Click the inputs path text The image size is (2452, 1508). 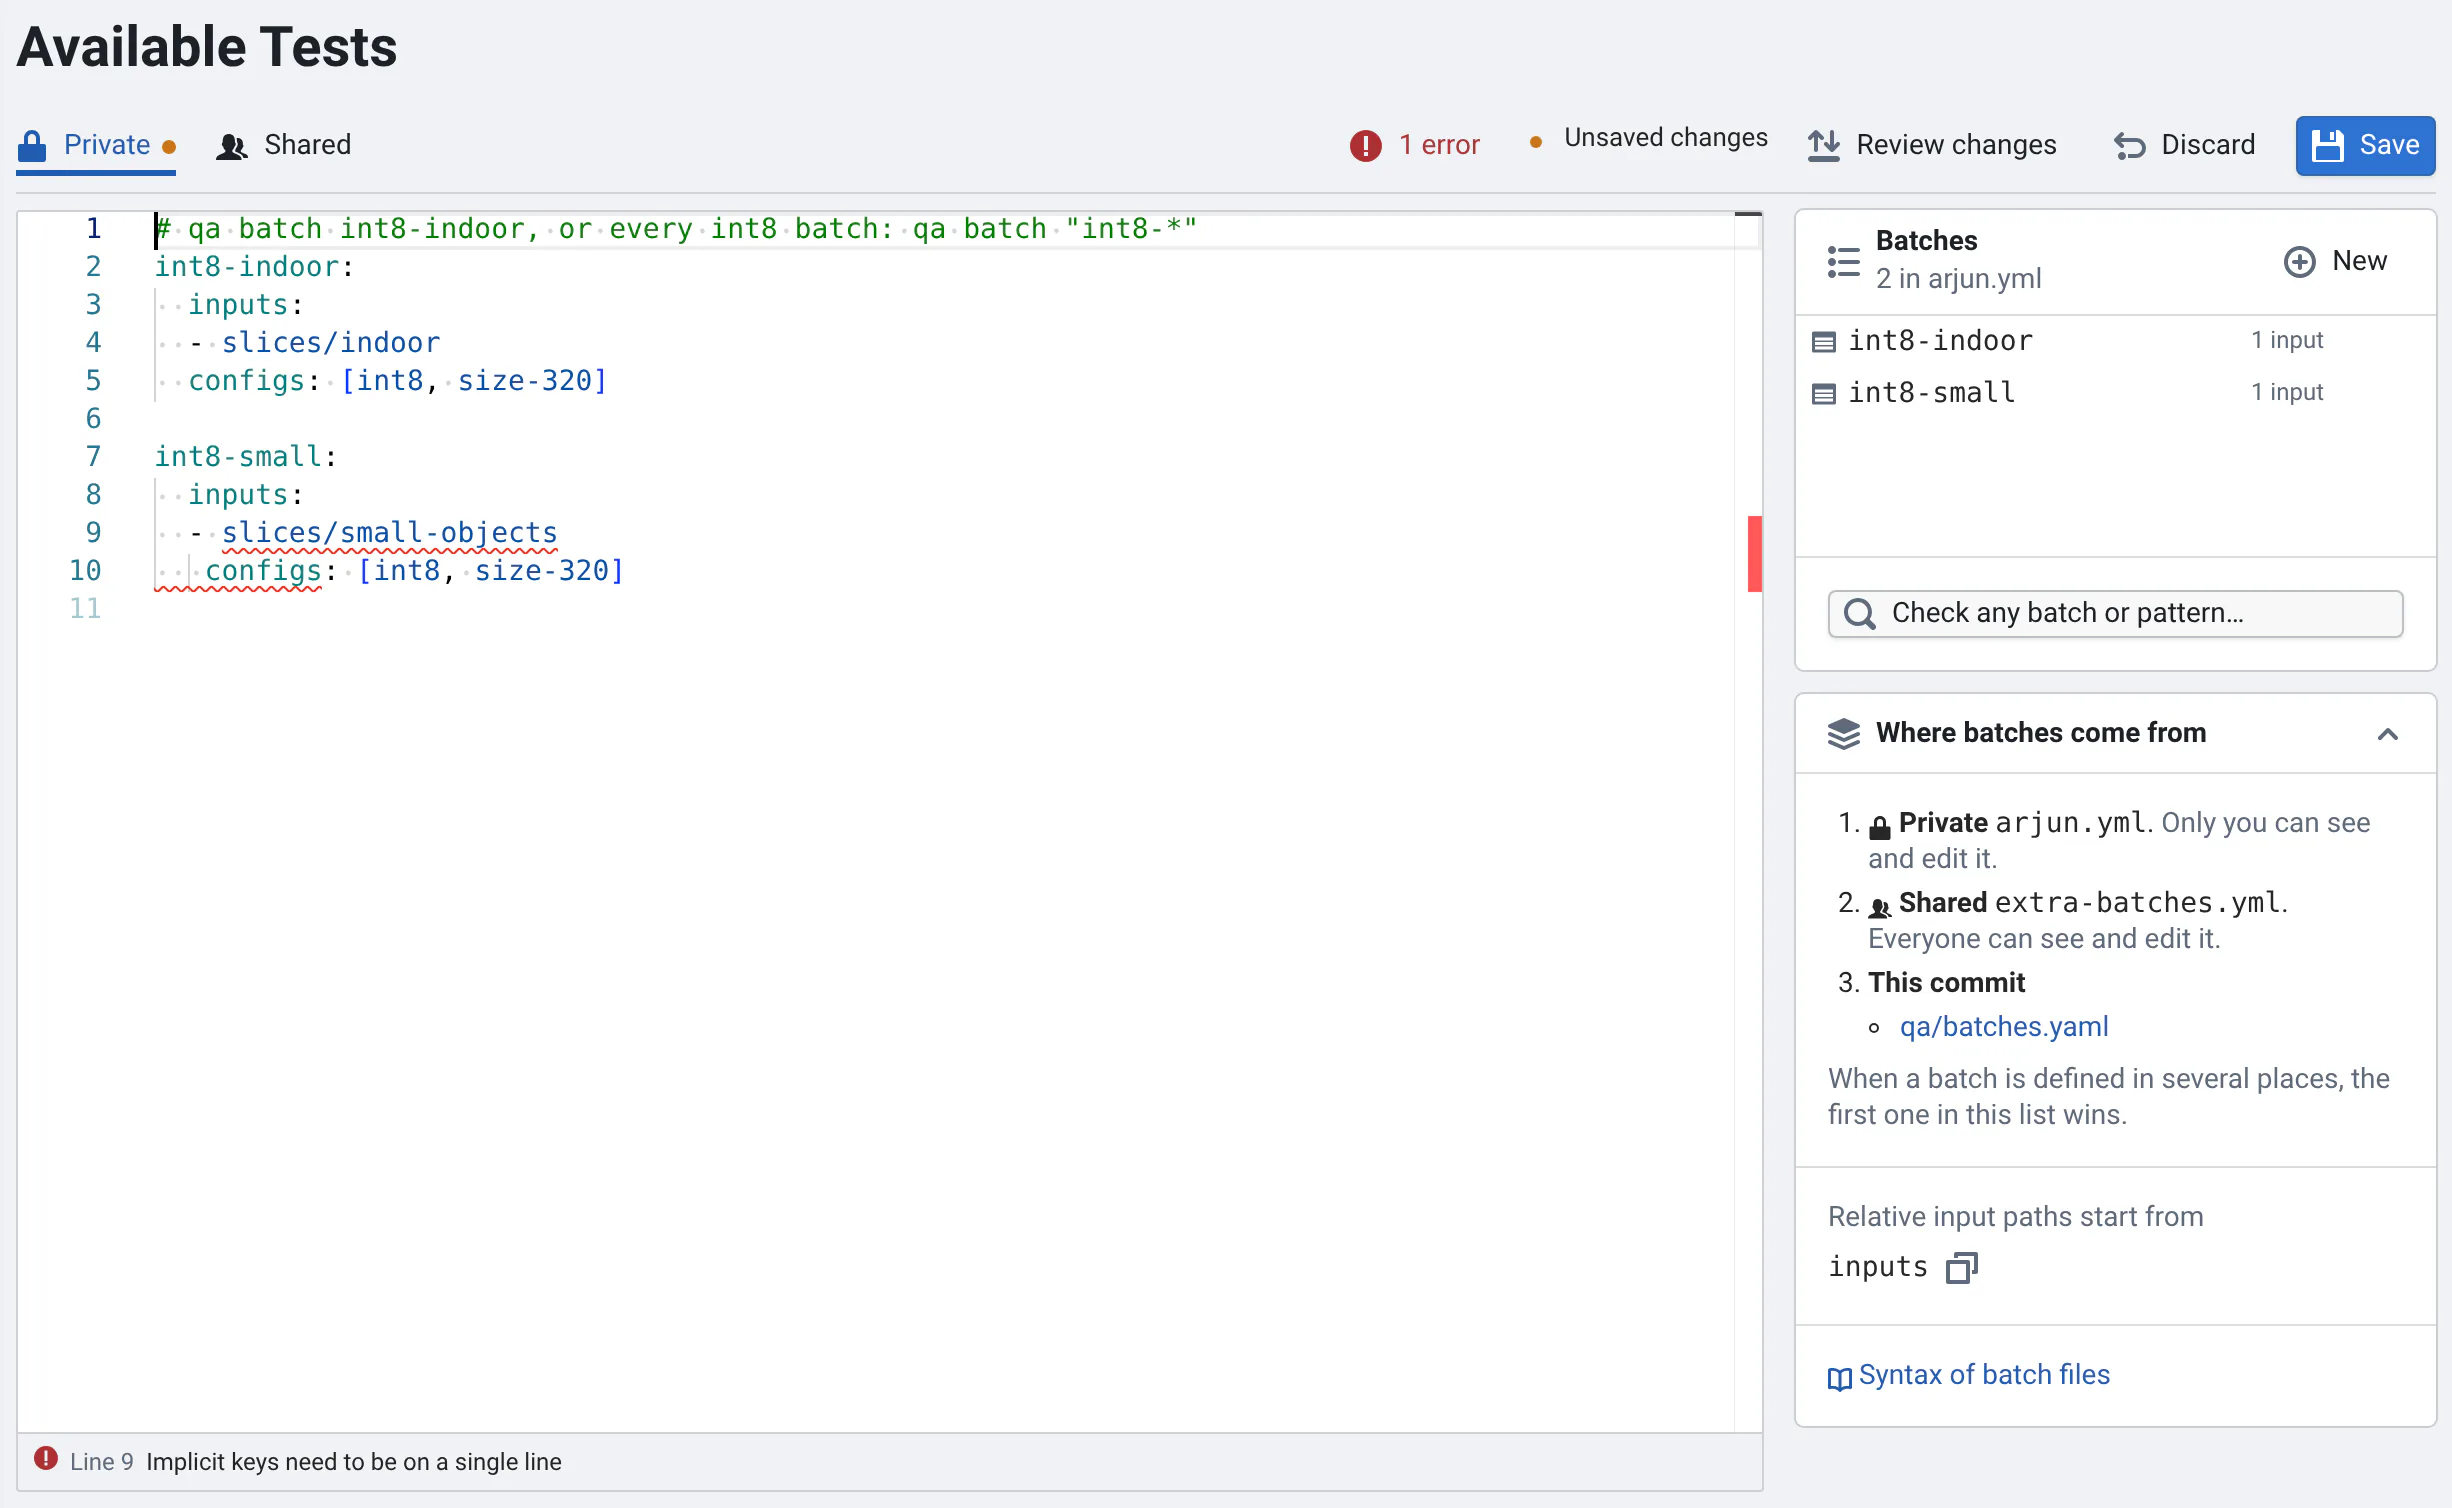pos(1877,1267)
